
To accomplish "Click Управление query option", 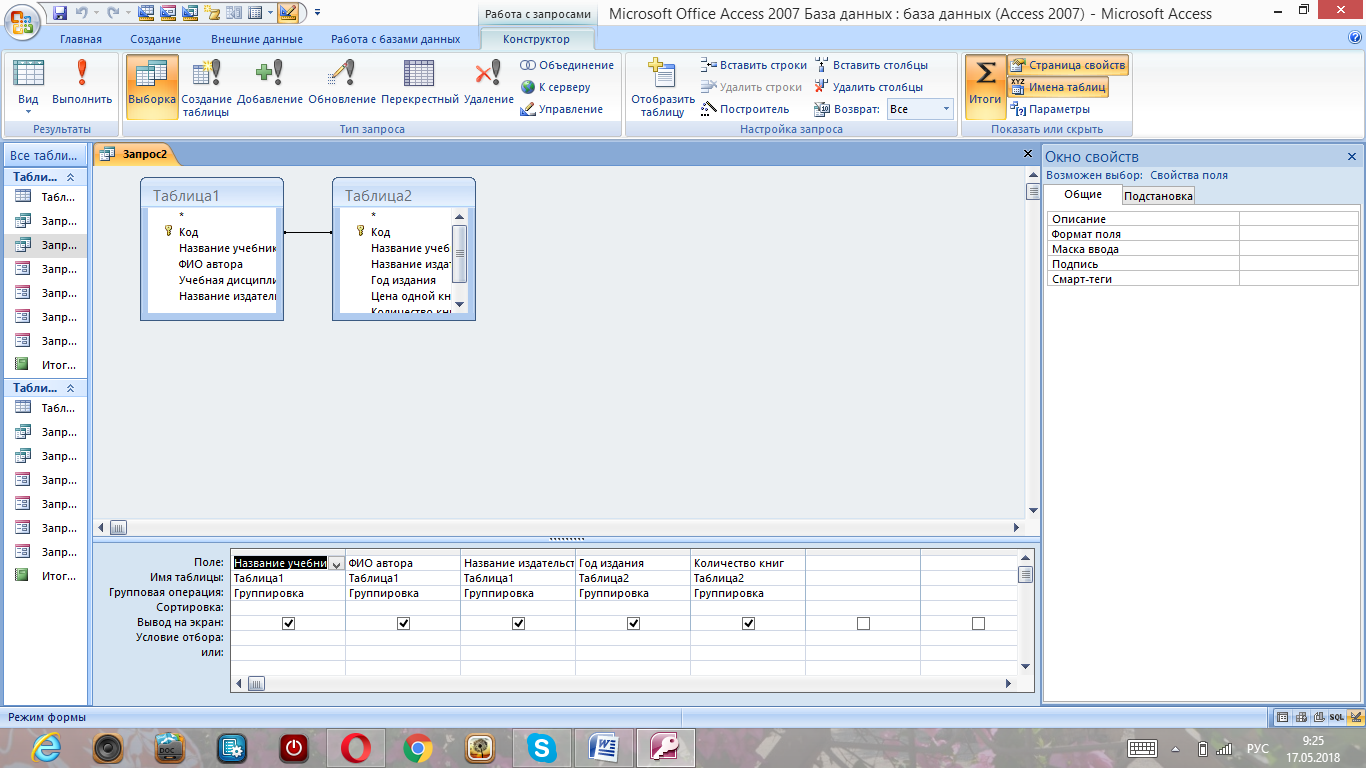I will (x=561, y=109).
